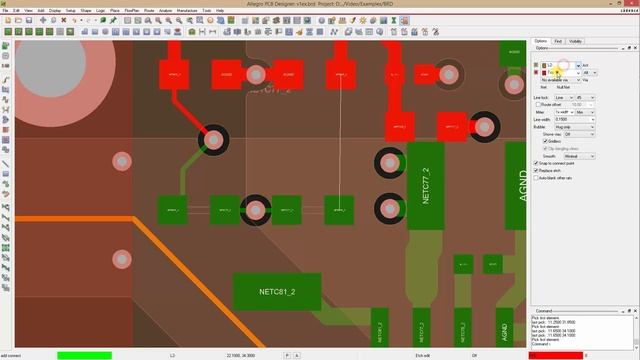Toggle the Replace etch checkbox
The width and height of the screenshot is (640, 360).
536,171
